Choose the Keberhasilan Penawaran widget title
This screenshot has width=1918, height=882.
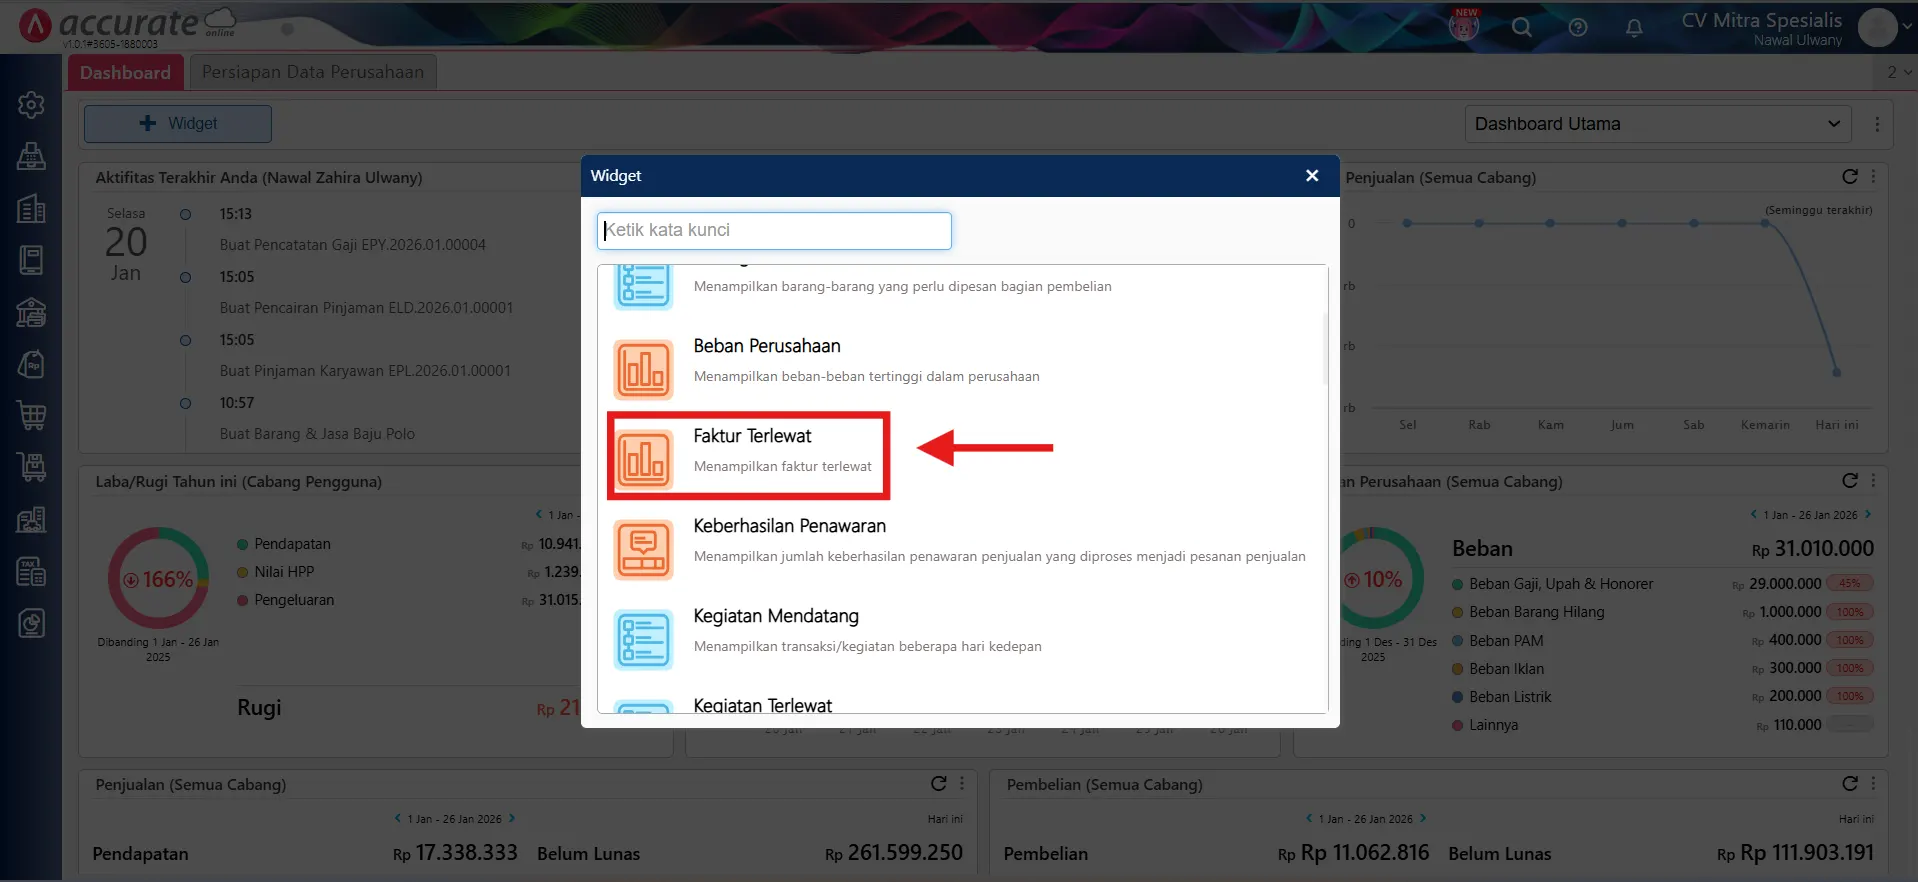[x=789, y=526]
